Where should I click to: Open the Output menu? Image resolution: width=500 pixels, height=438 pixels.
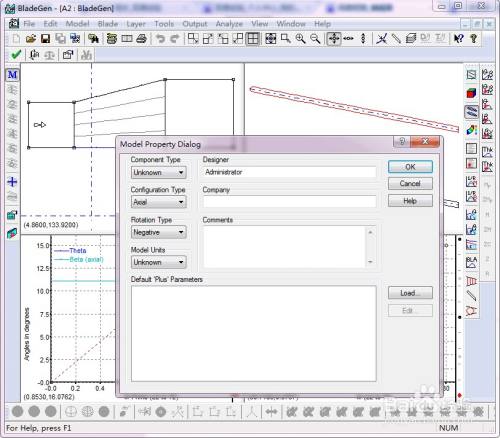coord(195,24)
